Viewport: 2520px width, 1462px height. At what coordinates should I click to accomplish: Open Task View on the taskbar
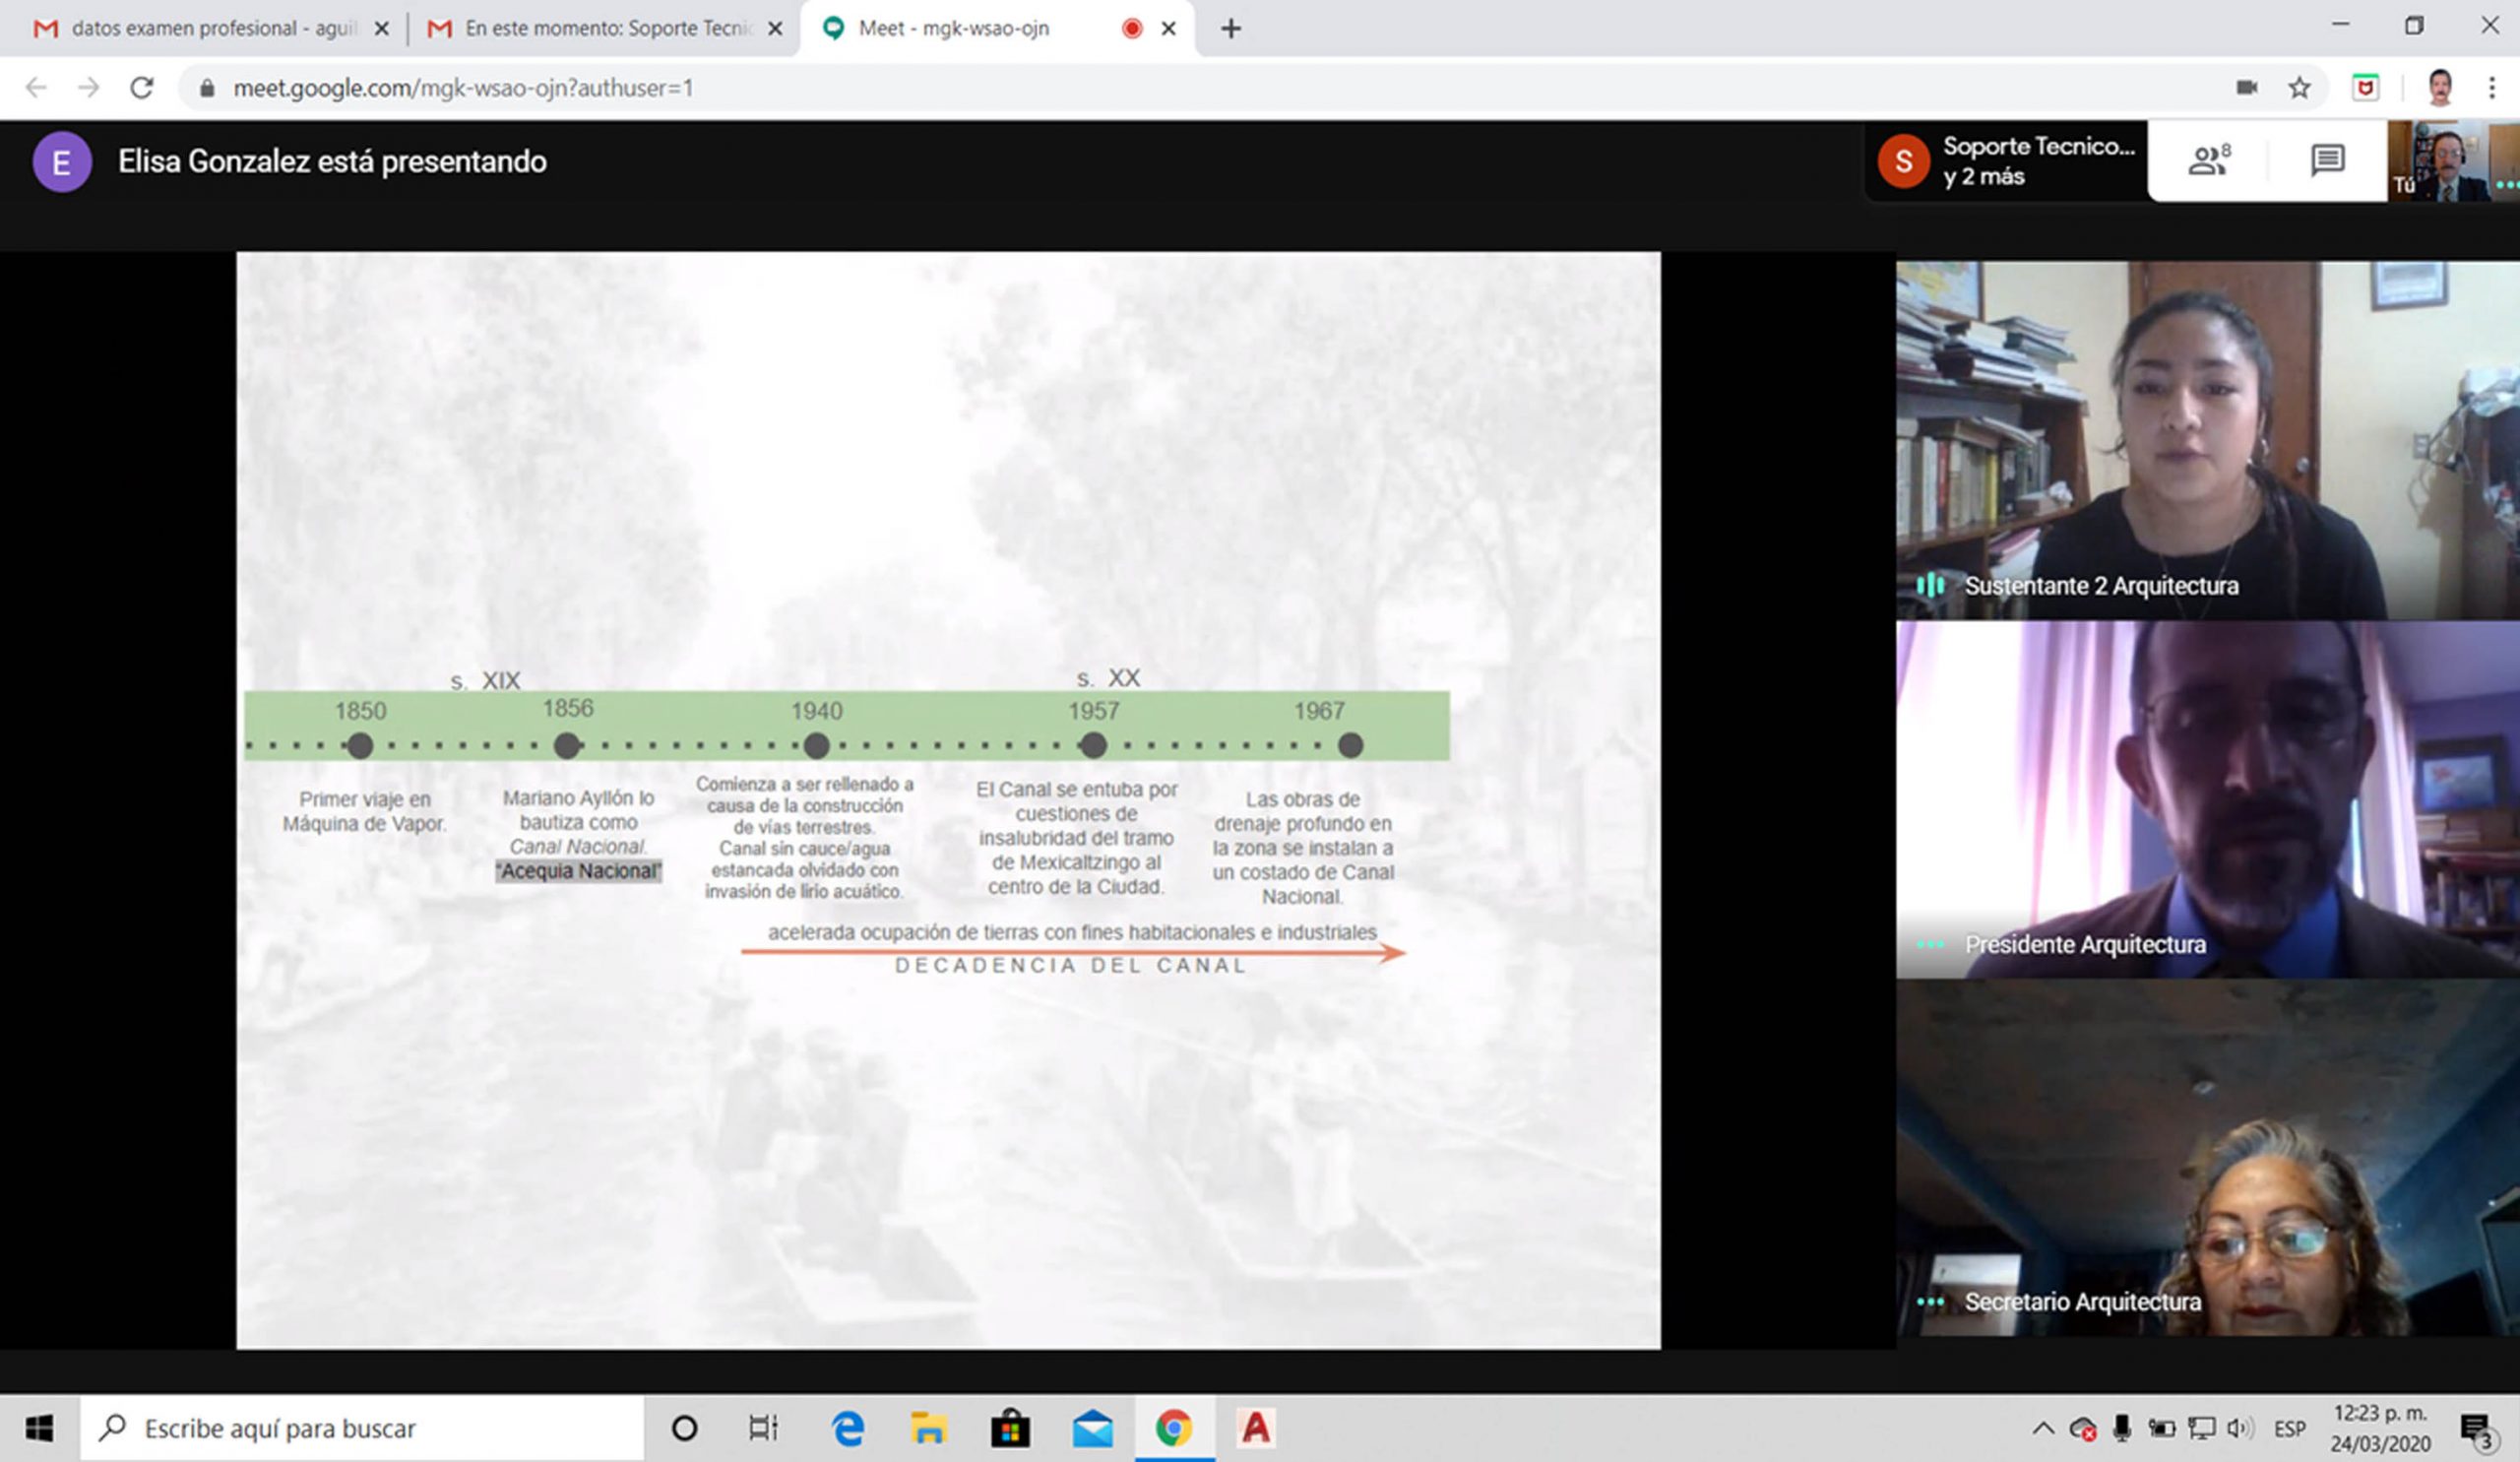pos(763,1428)
